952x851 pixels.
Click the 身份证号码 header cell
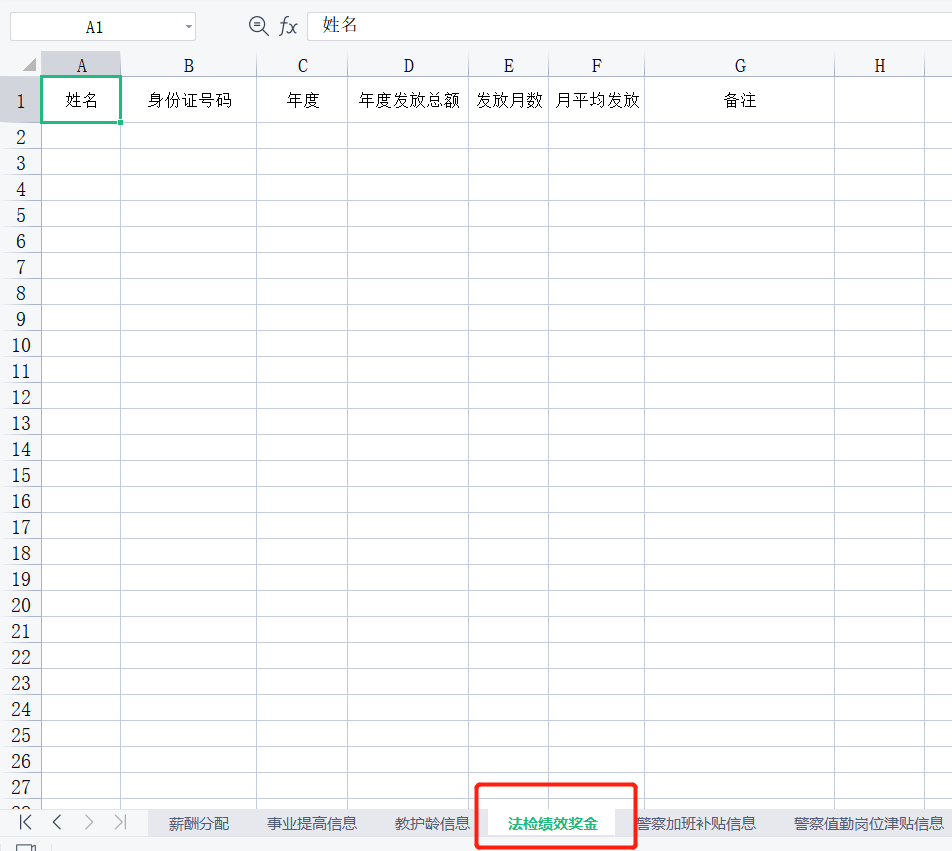189,100
